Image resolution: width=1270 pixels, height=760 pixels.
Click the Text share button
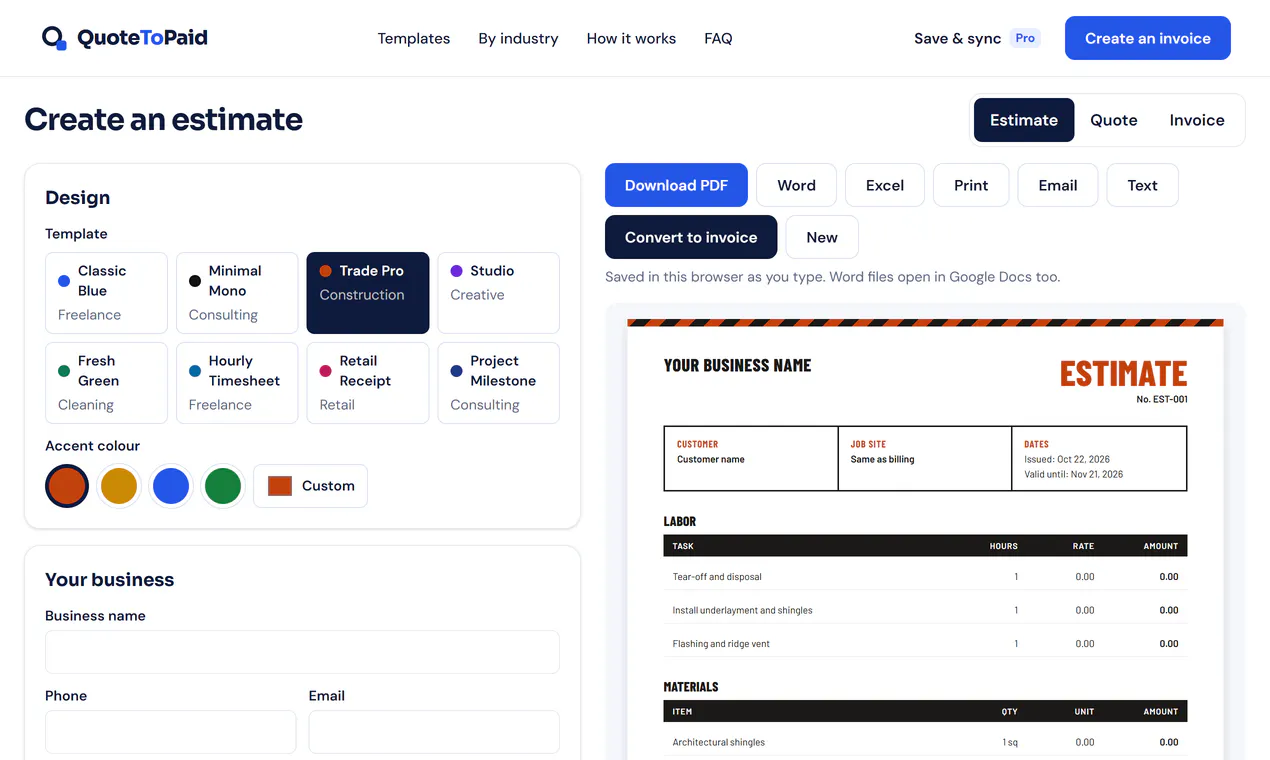click(1143, 185)
